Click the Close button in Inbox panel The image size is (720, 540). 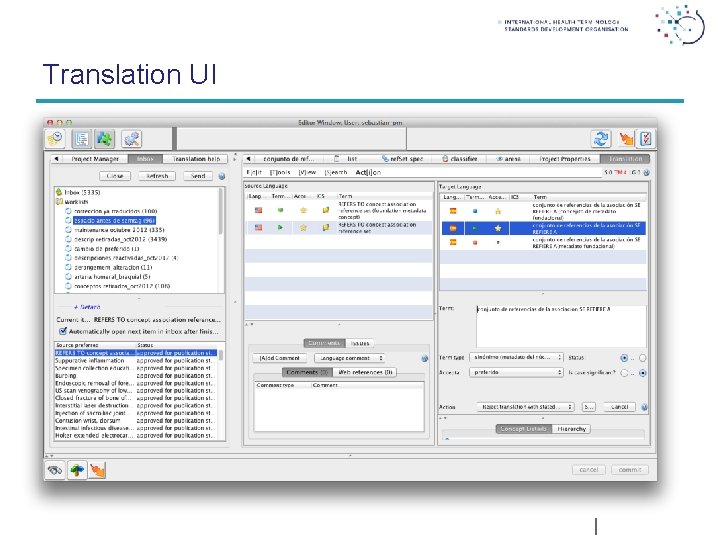tap(115, 176)
